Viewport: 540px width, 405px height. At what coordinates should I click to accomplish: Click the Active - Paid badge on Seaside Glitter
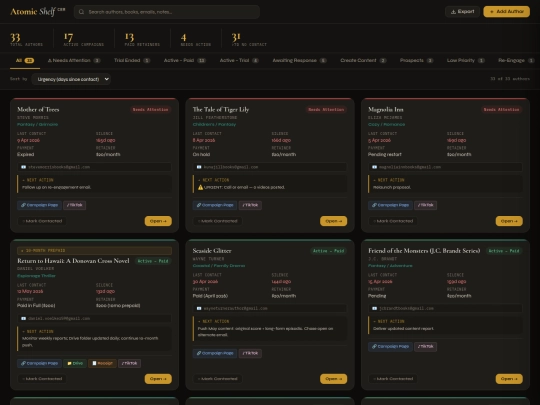click(x=329, y=251)
